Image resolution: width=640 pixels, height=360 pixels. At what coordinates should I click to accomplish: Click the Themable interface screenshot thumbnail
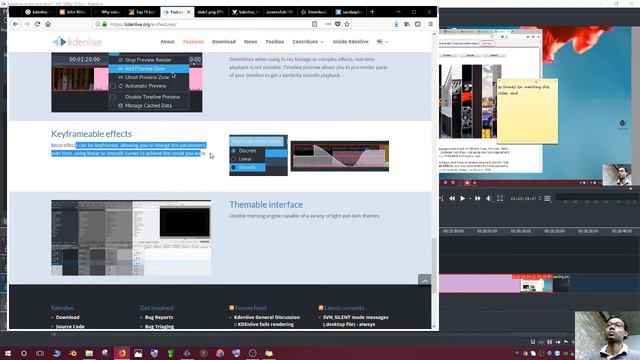(131, 238)
